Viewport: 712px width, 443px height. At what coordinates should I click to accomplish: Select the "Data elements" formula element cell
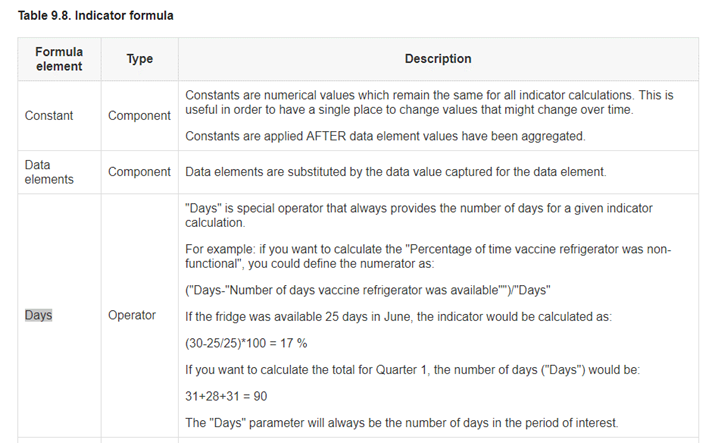(x=50, y=172)
